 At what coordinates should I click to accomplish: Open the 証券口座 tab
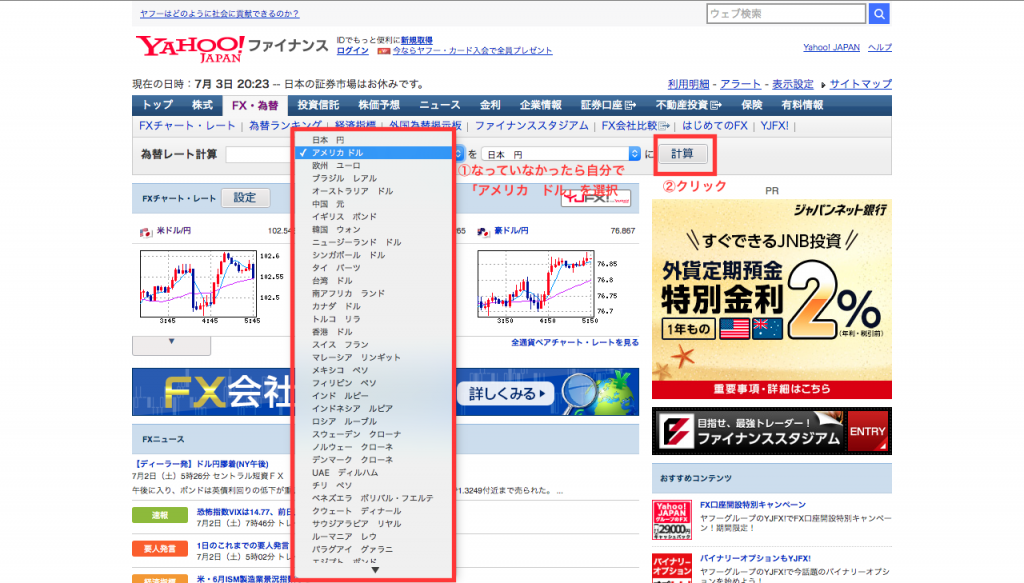[608, 105]
